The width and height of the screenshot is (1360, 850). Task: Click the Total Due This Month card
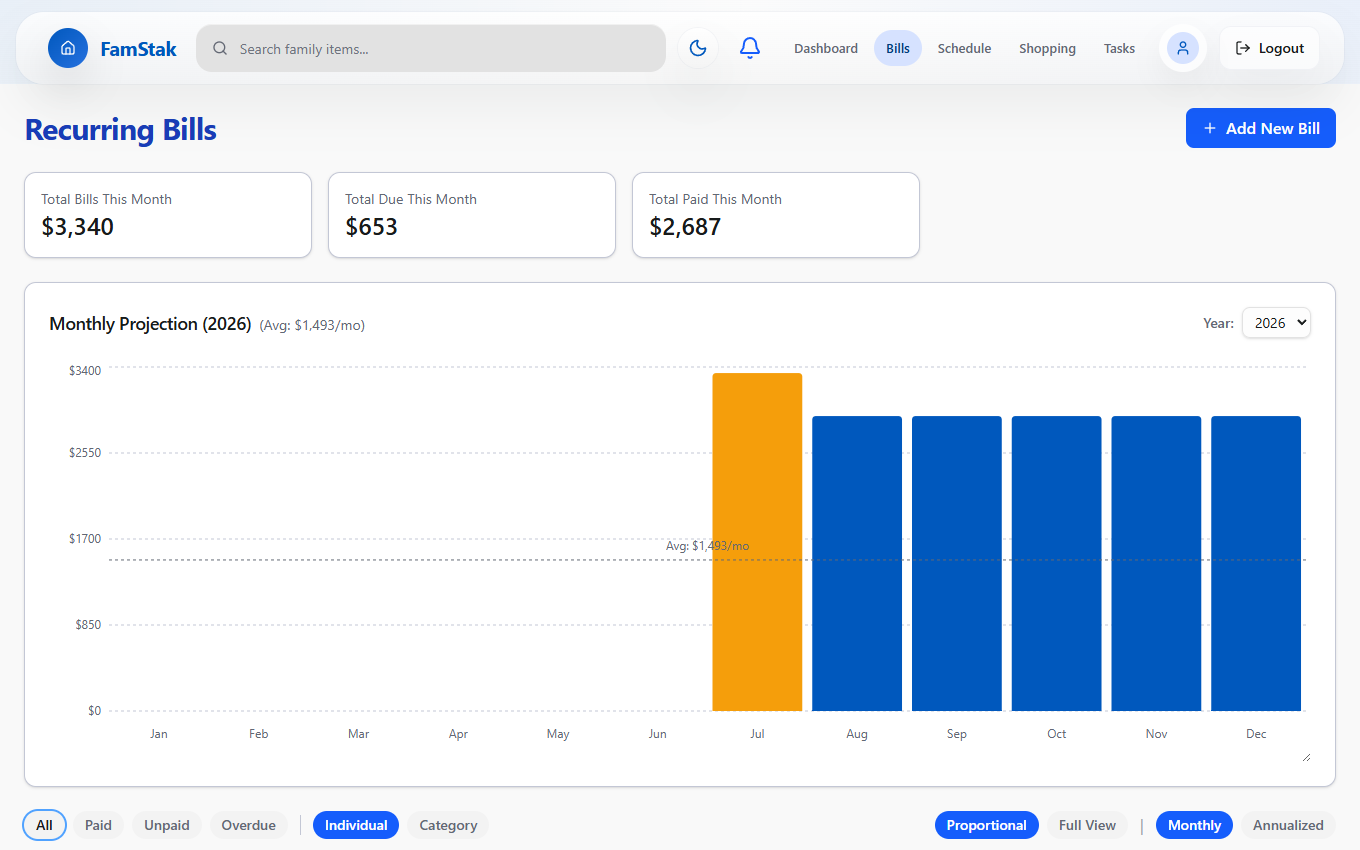pyautogui.click(x=472, y=215)
